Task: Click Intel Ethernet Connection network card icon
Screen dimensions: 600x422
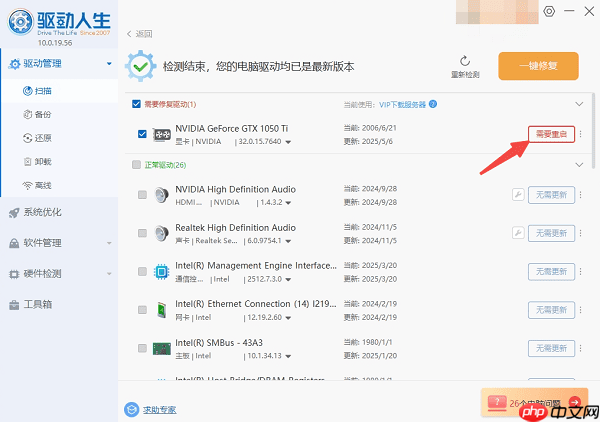Action: [161, 310]
